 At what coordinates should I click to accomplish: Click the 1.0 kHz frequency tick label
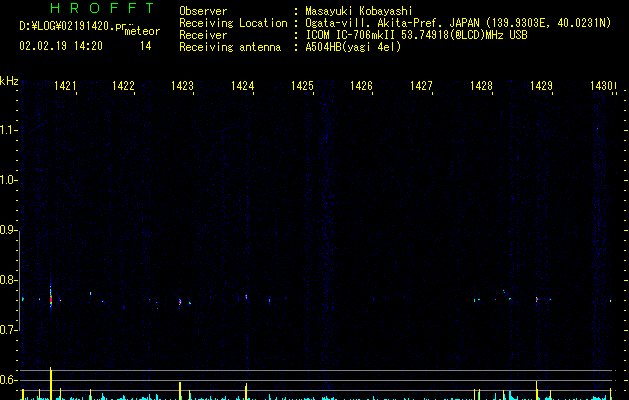[x=8, y=180]
